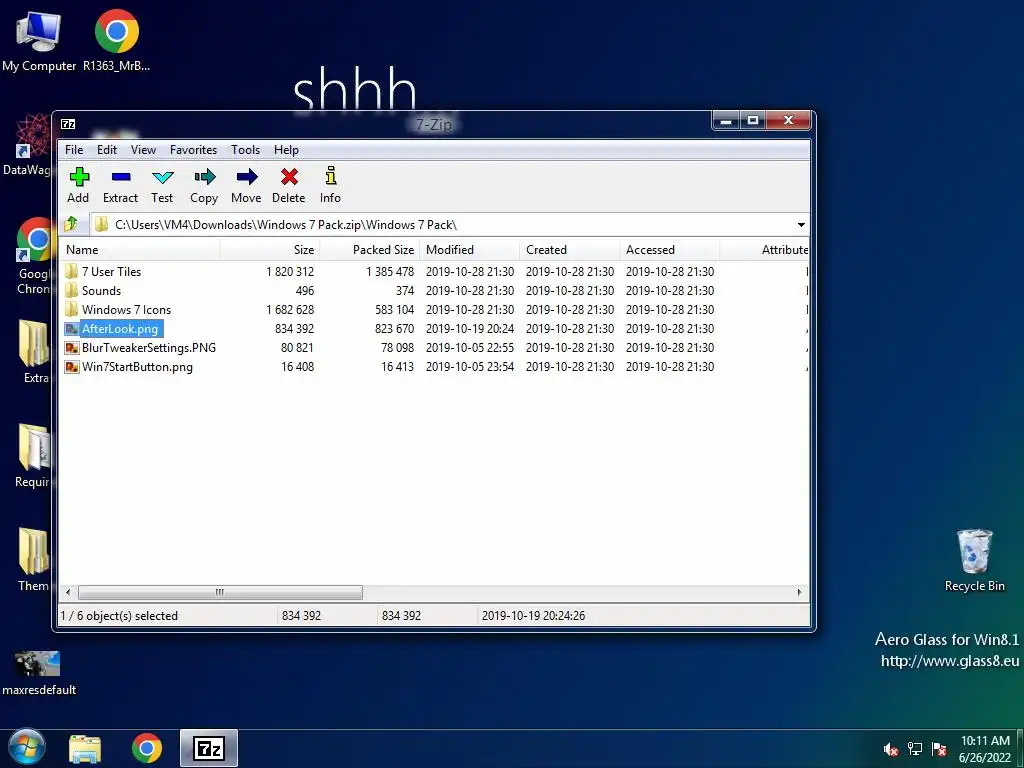Click the muted volume tray icon
This screenshot has width=1024, height=768.
point(890,749)
